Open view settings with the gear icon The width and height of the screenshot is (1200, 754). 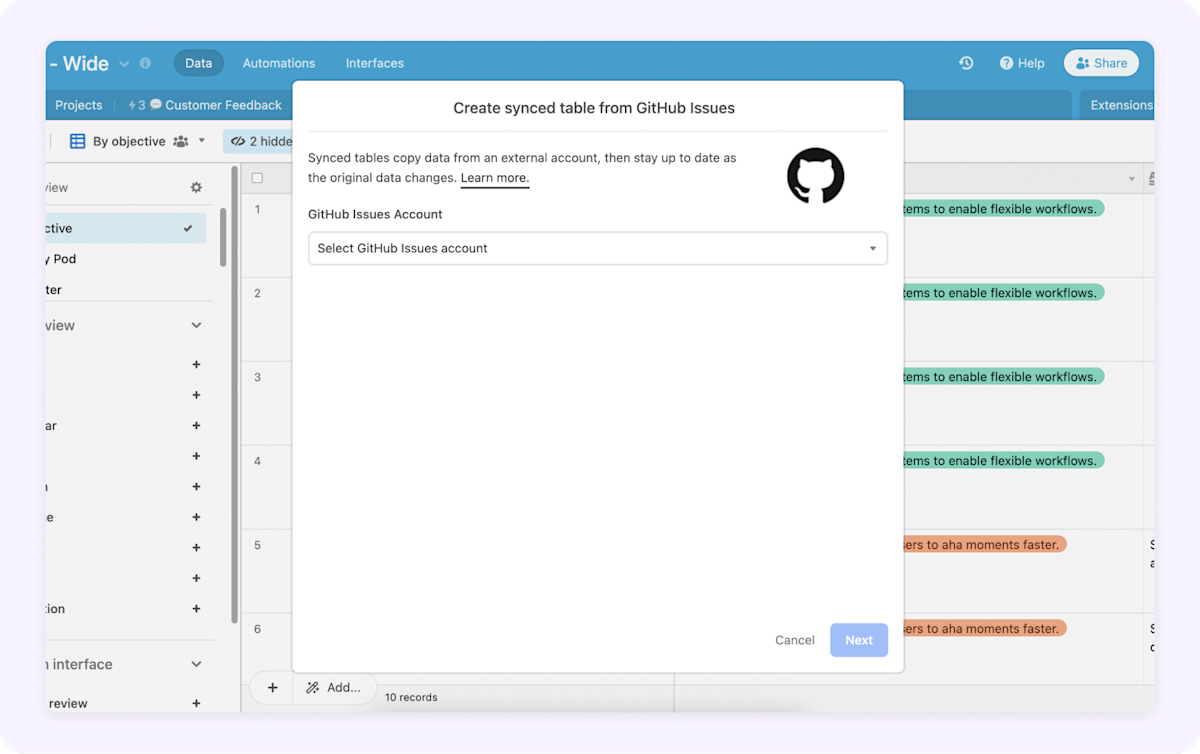pos(196,186)
